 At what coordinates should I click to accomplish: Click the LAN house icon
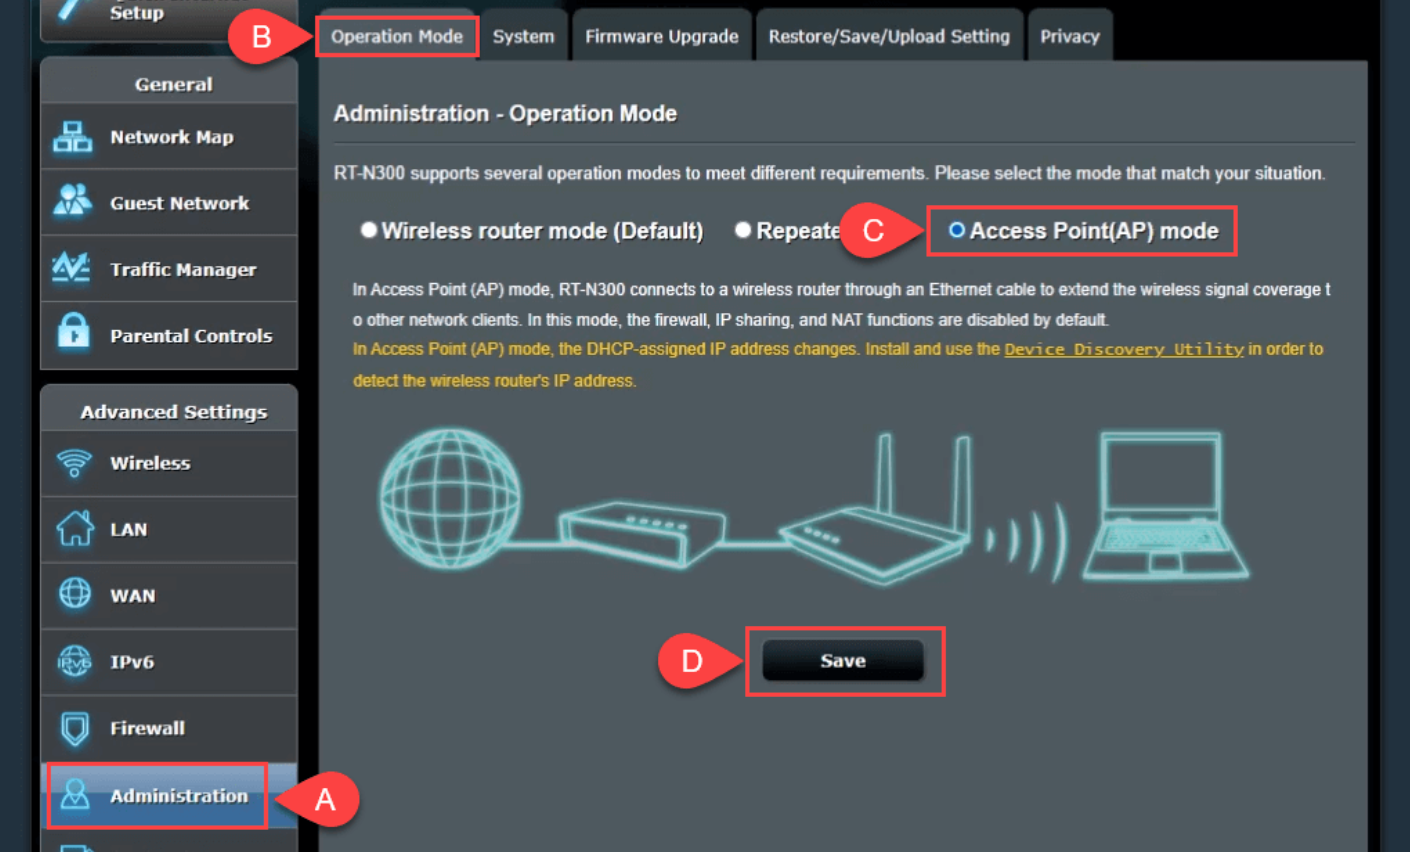[75, 529]
